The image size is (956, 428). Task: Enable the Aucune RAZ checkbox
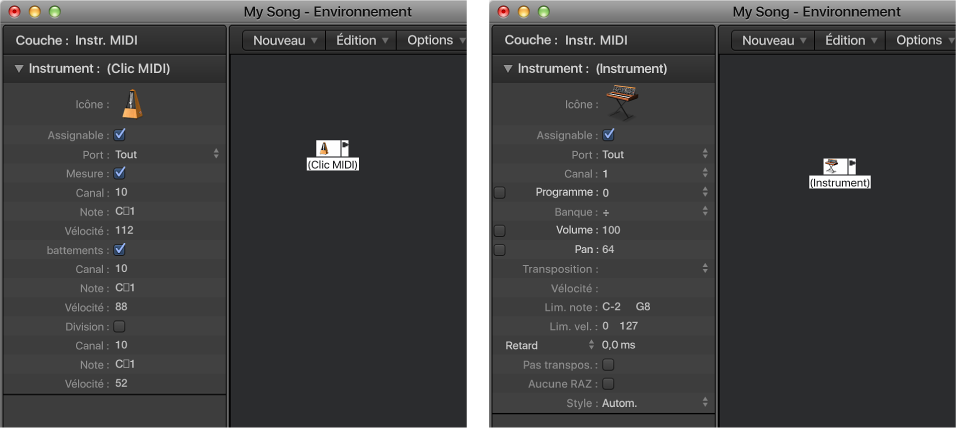point(608,384)
